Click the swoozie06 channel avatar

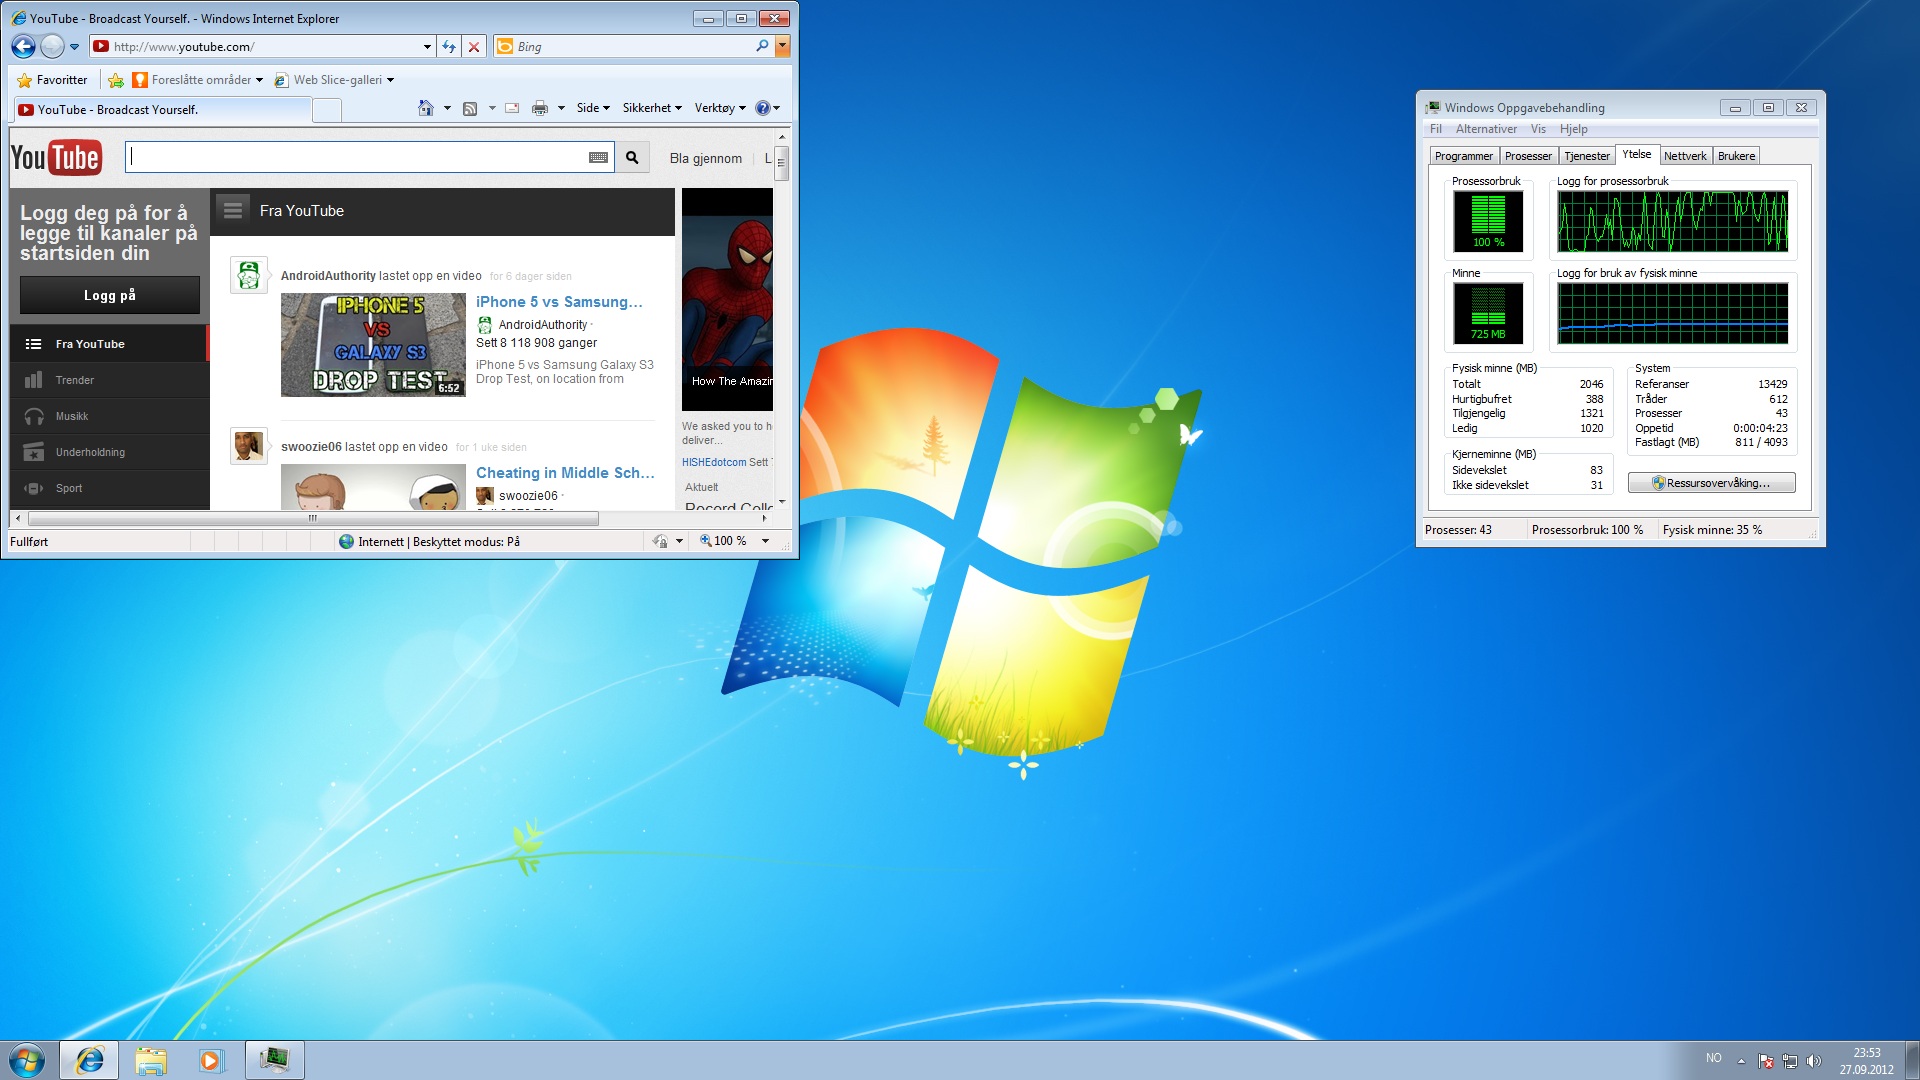(248, 446)
